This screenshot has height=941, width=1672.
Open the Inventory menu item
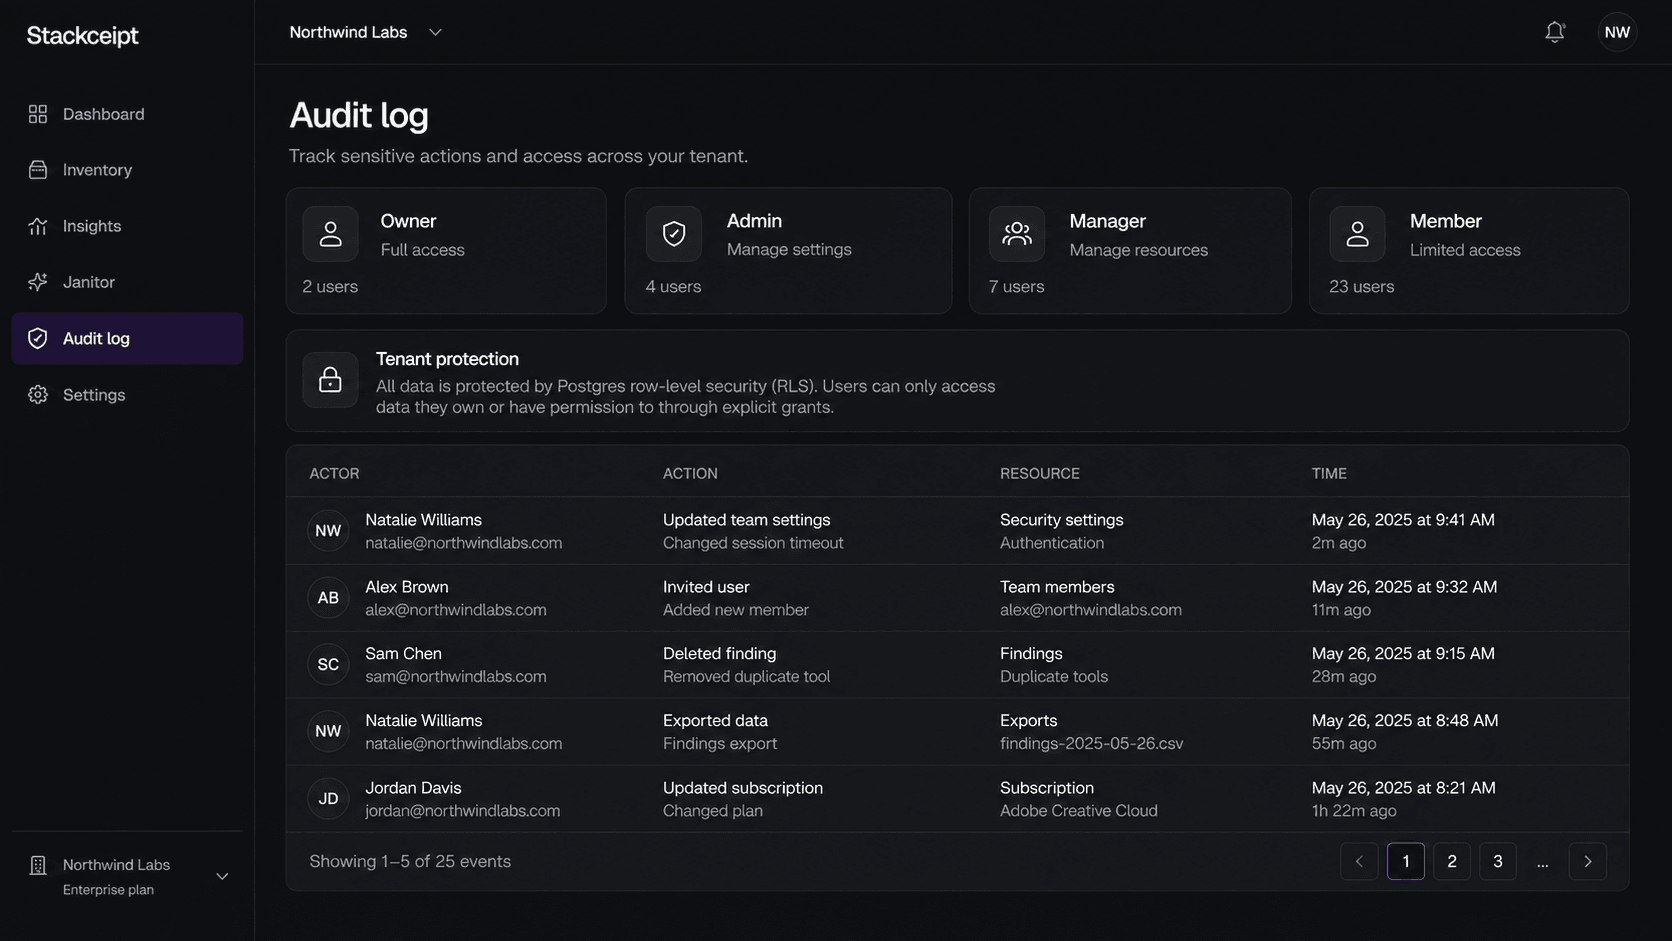coord(127,170)
